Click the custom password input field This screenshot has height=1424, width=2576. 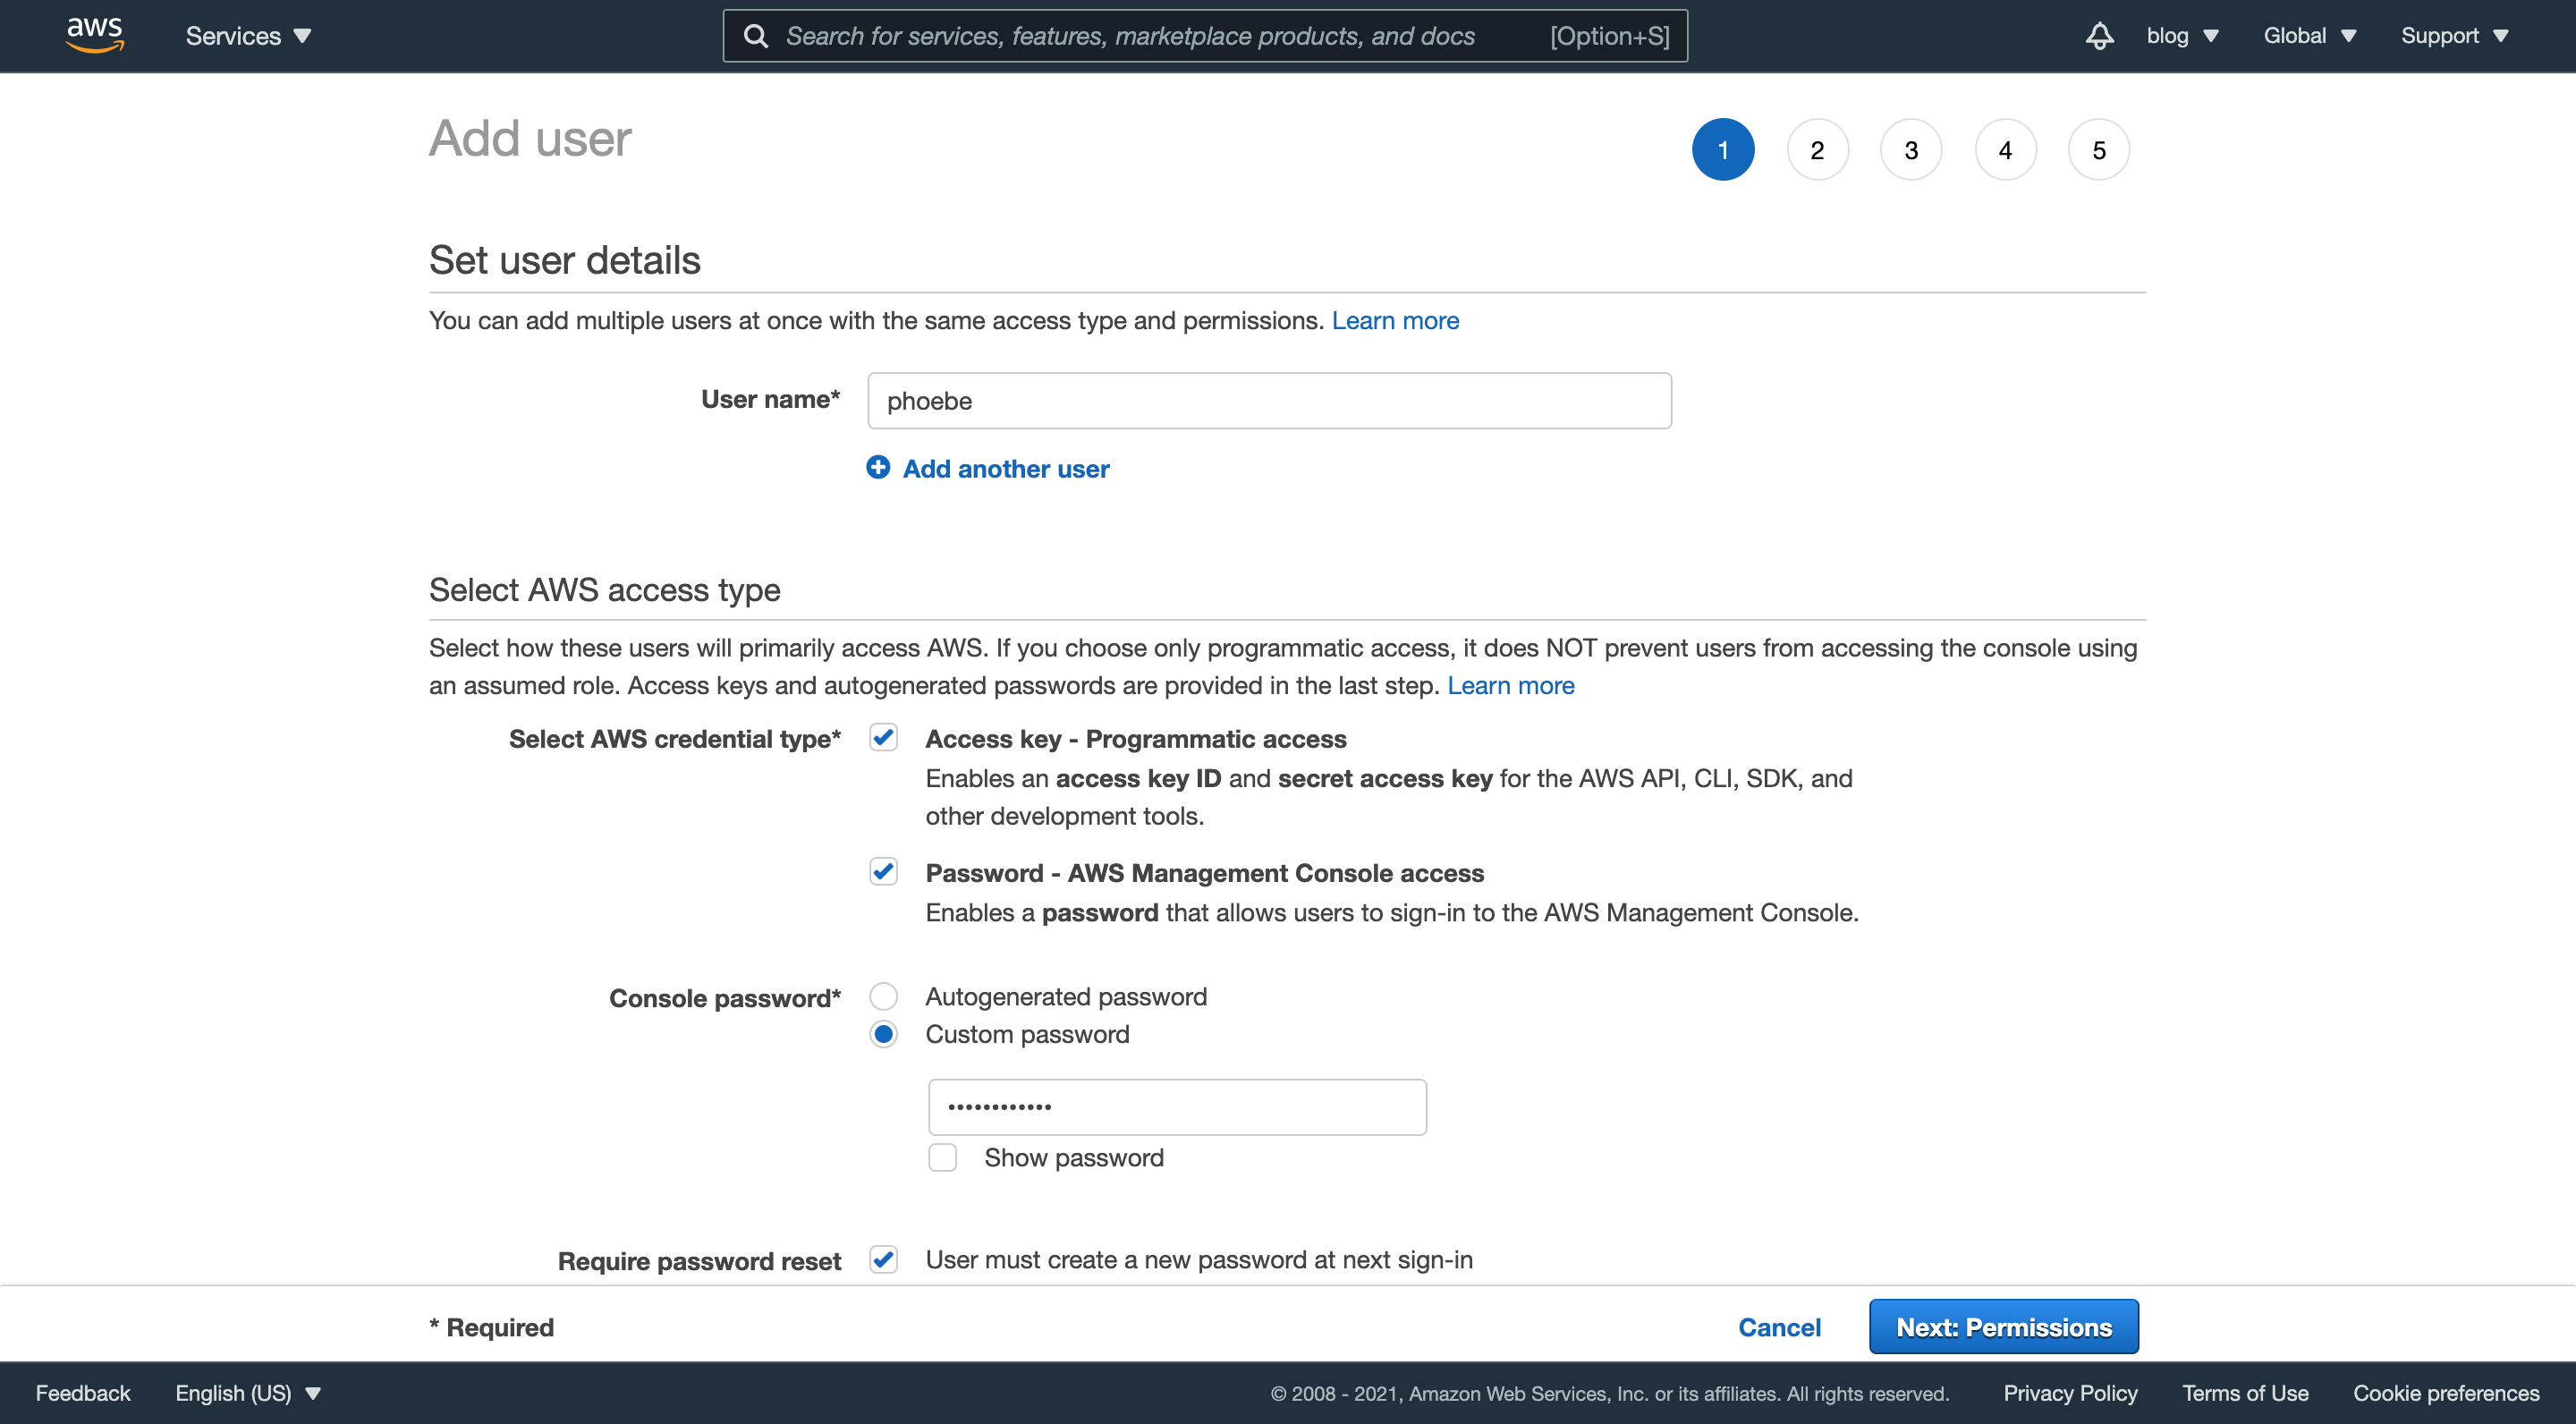tap(1177, 1107)
